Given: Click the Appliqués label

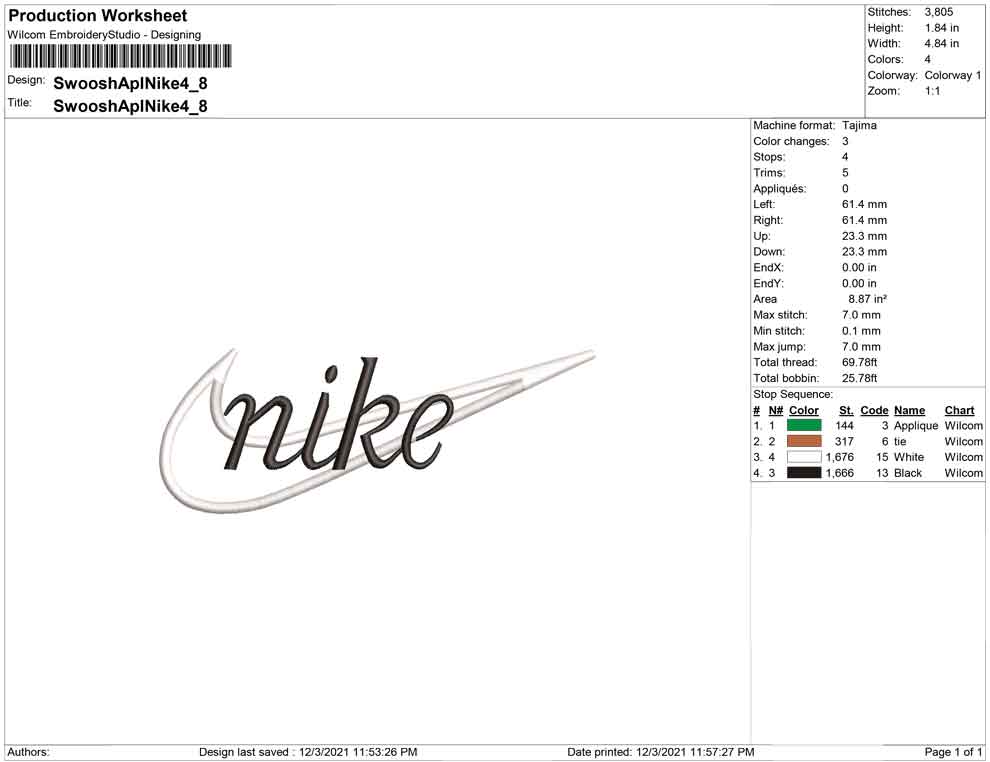Looking at the screenshot, I should tap(780, 189).
